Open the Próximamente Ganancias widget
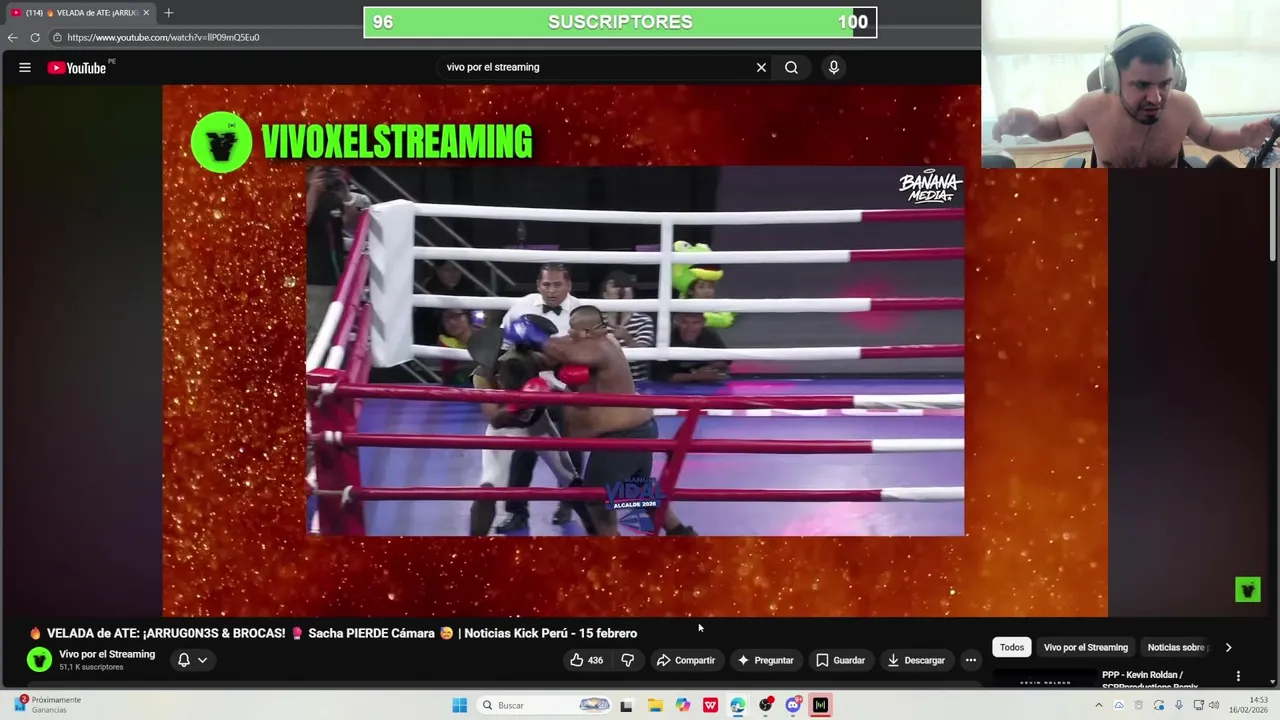The height and width of the screenshot is (720, 1280). click(47, 704)
